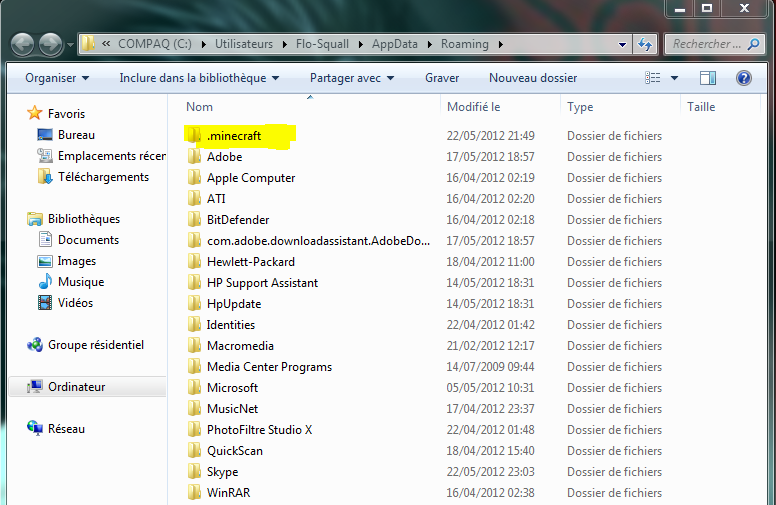Select the QuickScan folder icon
The width and height of the screenshot is (776, 505).
coord(194,451)
